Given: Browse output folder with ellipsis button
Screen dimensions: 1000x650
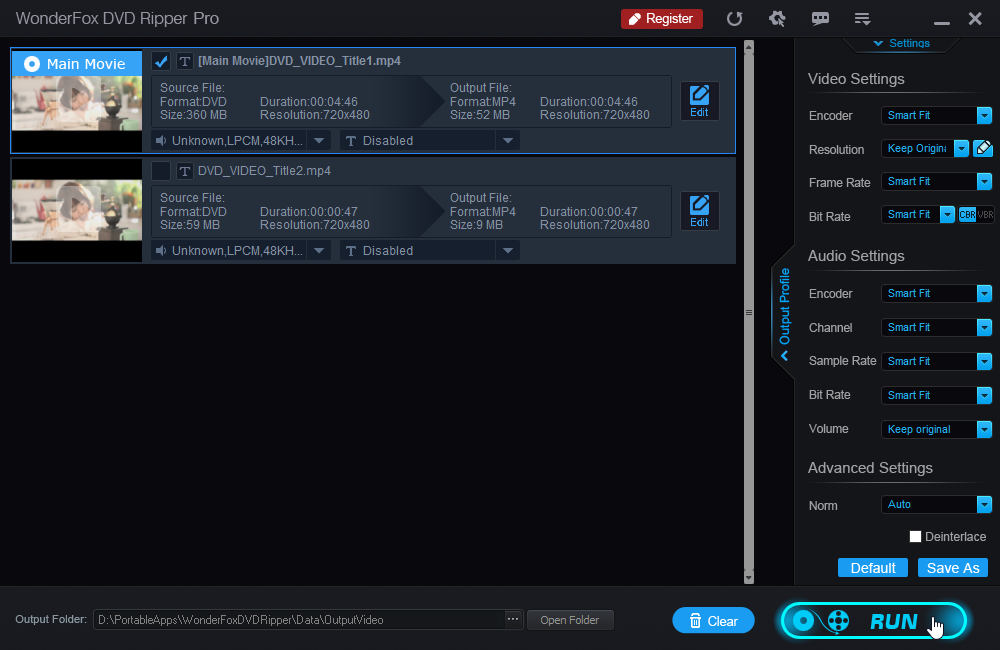Looking at the screenshot, I should (513, 619).
